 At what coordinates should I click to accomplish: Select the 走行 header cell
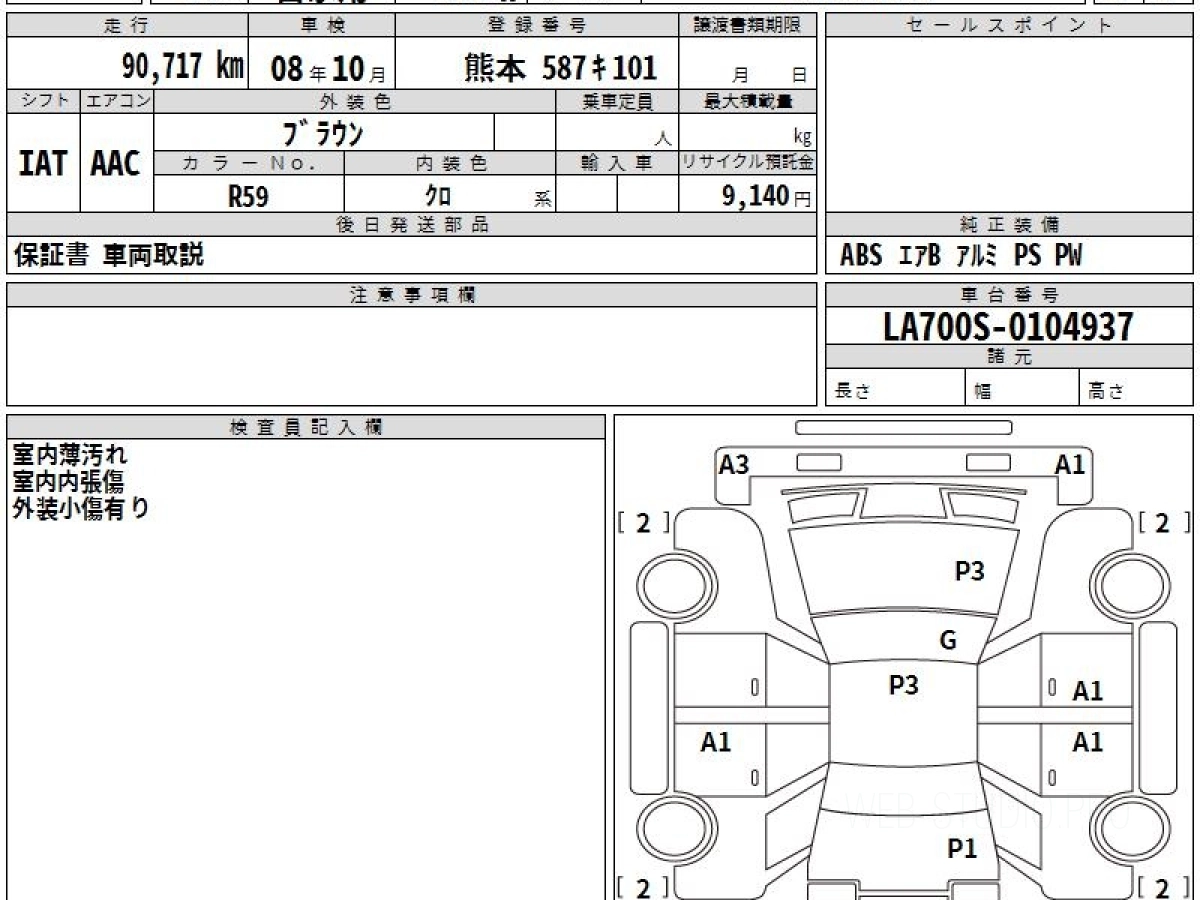127,26
